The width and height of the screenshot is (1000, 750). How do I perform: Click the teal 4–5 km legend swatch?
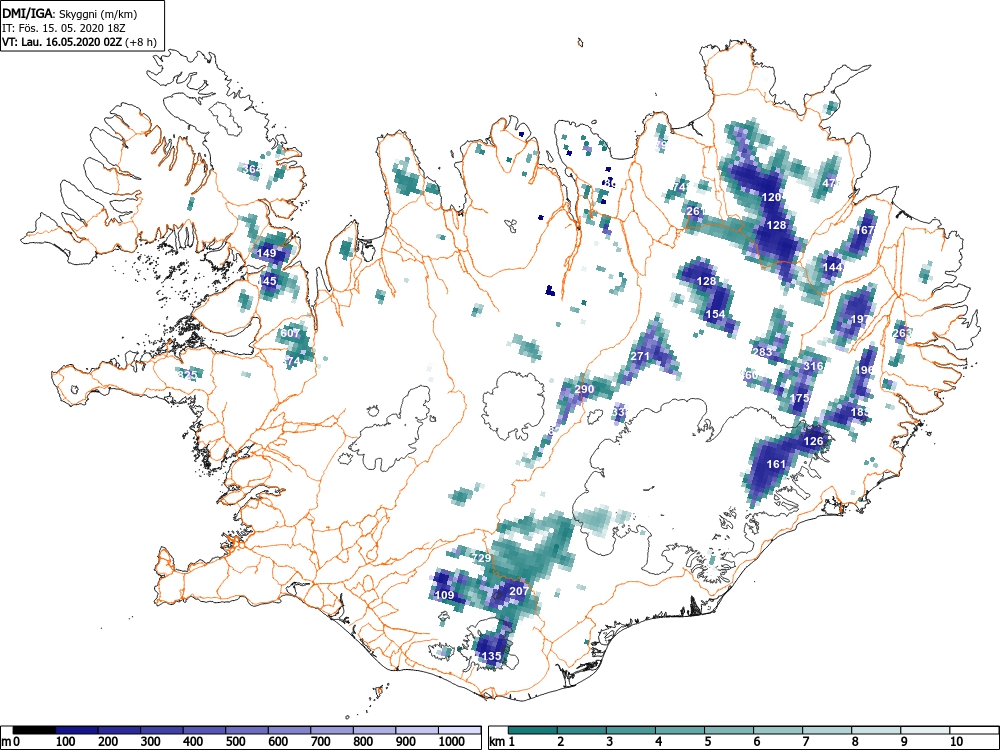coord(680,730)
